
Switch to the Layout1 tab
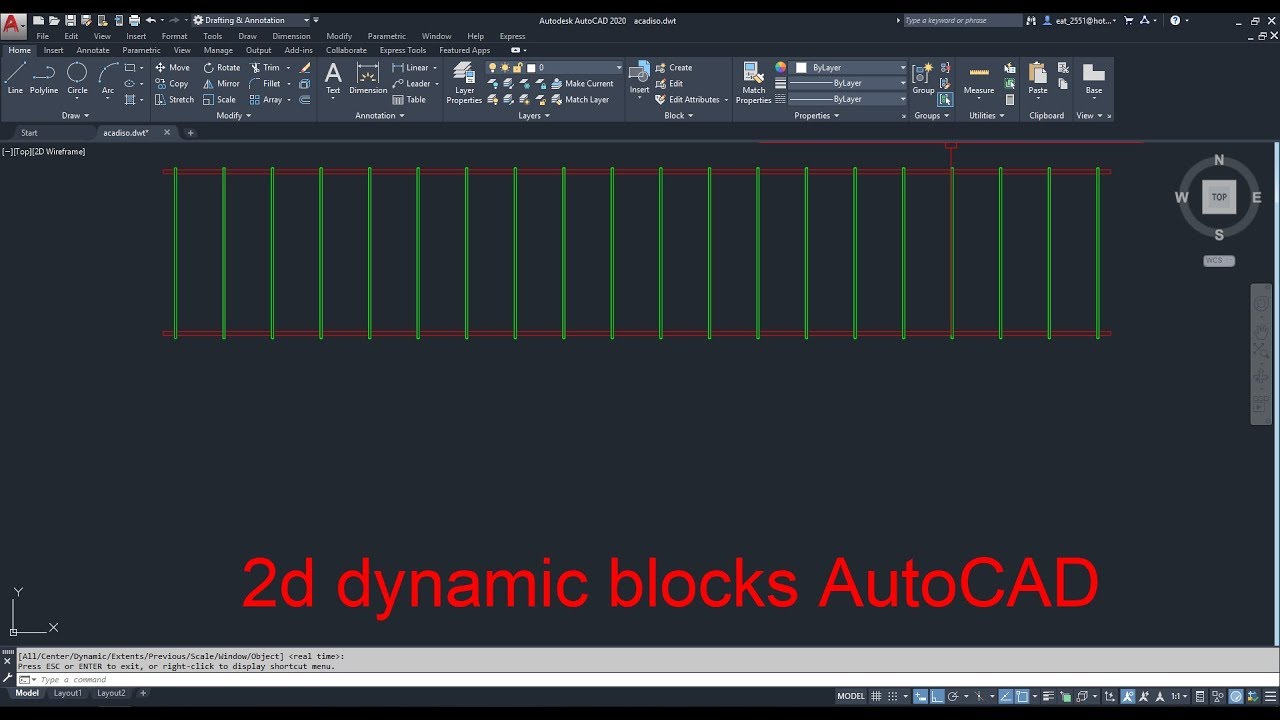click(x=68, y=693)
